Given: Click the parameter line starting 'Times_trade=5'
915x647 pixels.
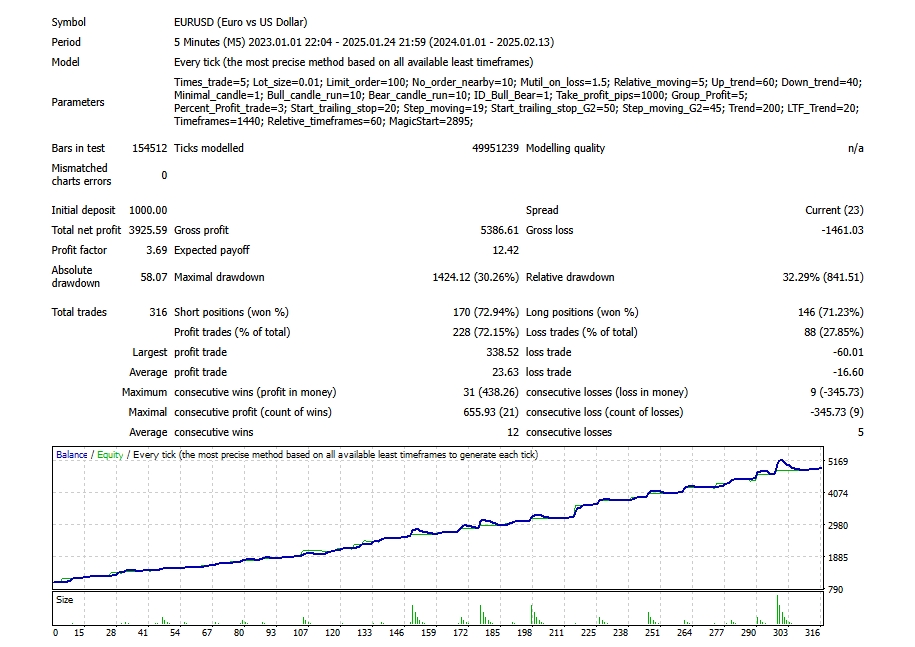Looking at the screenshot, I should point(518,82).
